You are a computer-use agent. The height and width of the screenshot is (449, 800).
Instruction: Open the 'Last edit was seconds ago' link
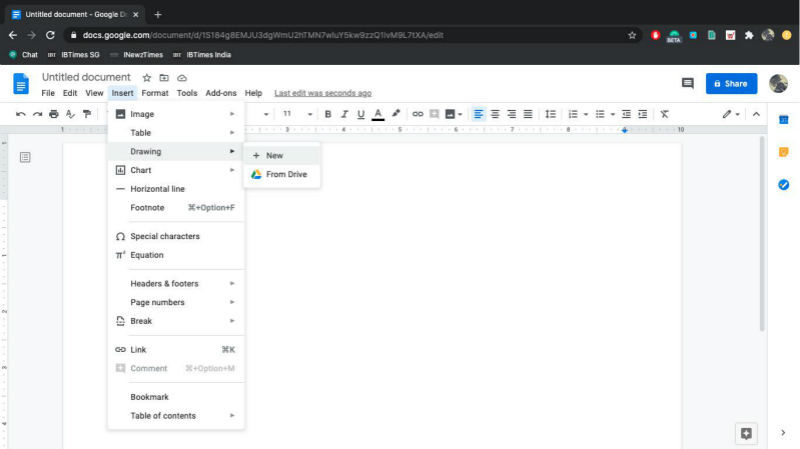pos(322,93)
